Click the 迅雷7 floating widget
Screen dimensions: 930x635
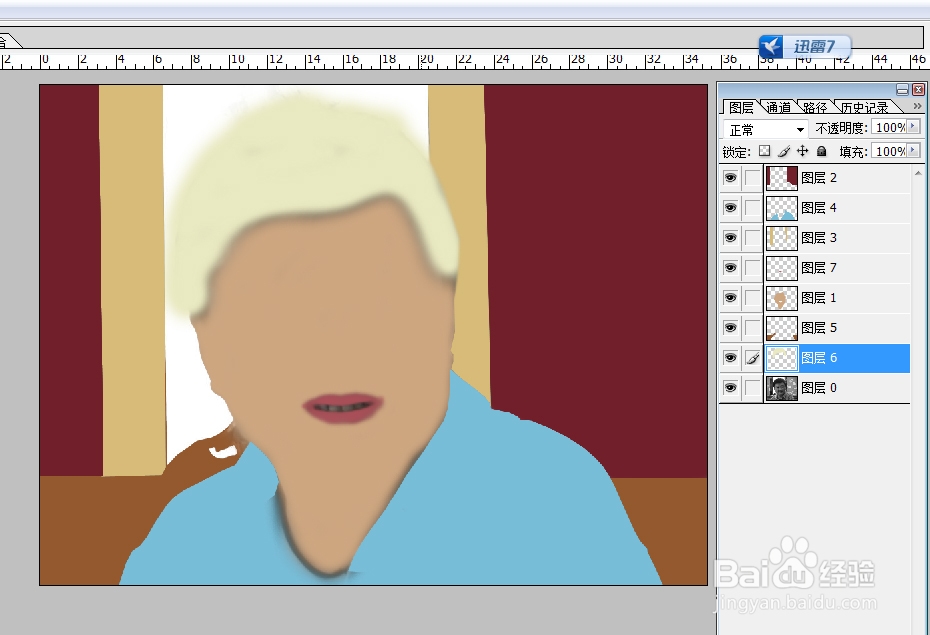click(x=804, y=46)
